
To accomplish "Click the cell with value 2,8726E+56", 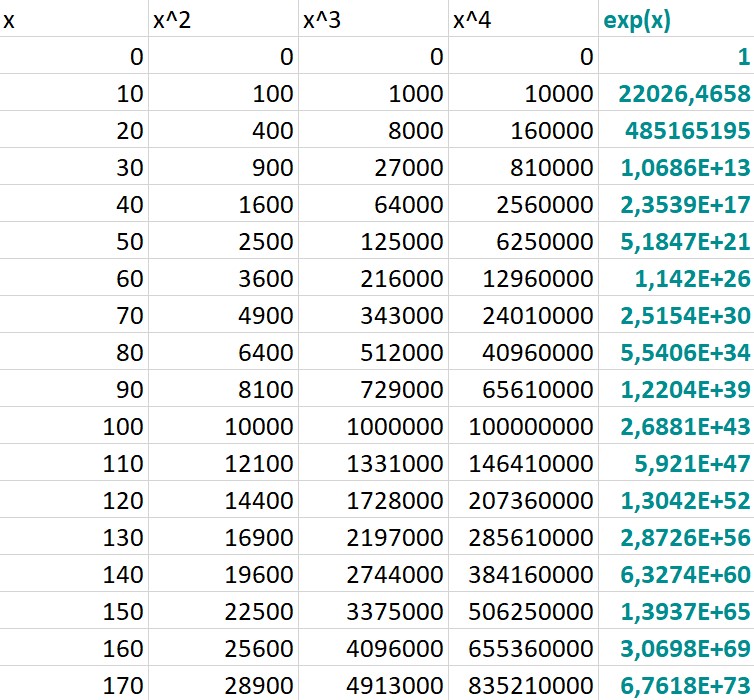I will coord(677,537).
